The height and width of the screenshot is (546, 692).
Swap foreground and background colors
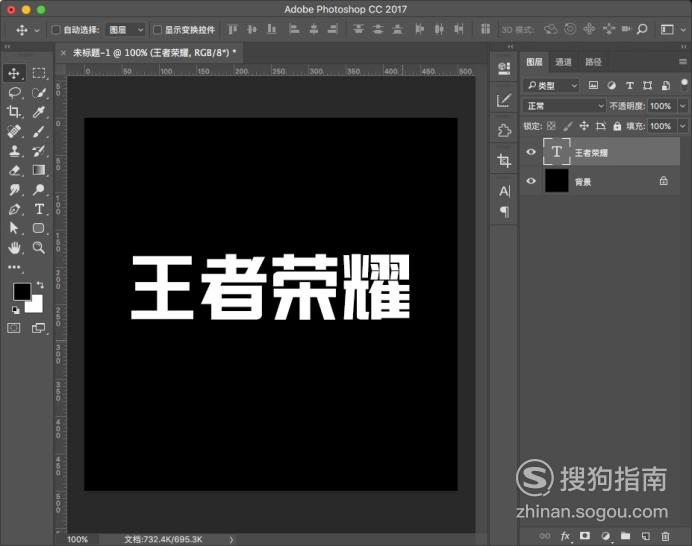tap(40, 285)
